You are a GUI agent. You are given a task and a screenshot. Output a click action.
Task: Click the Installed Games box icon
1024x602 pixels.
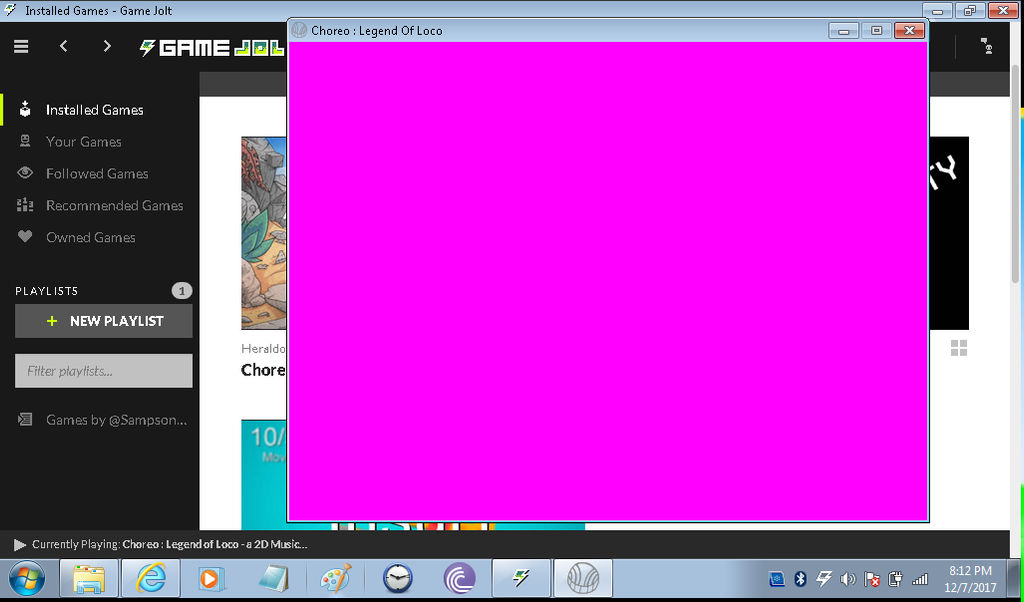pyautogui.click(x=25, y=109)
